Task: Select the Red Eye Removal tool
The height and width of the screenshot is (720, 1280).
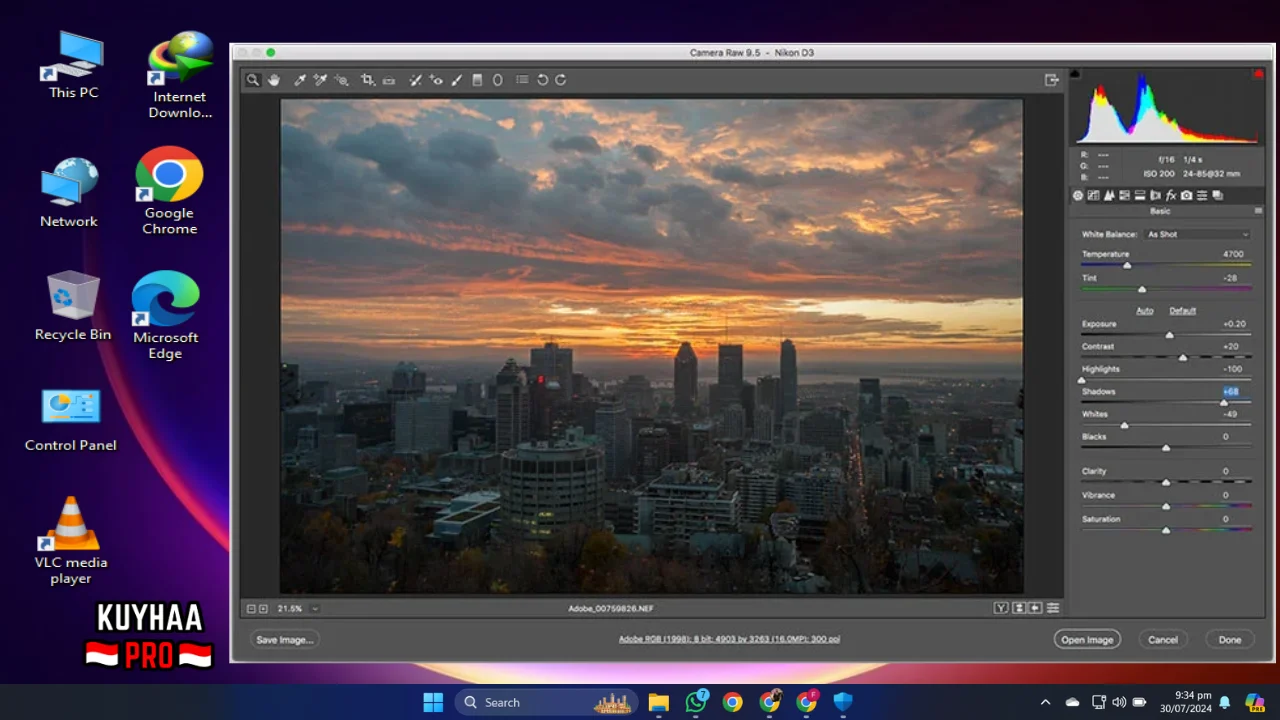Action: coord(436,80)
